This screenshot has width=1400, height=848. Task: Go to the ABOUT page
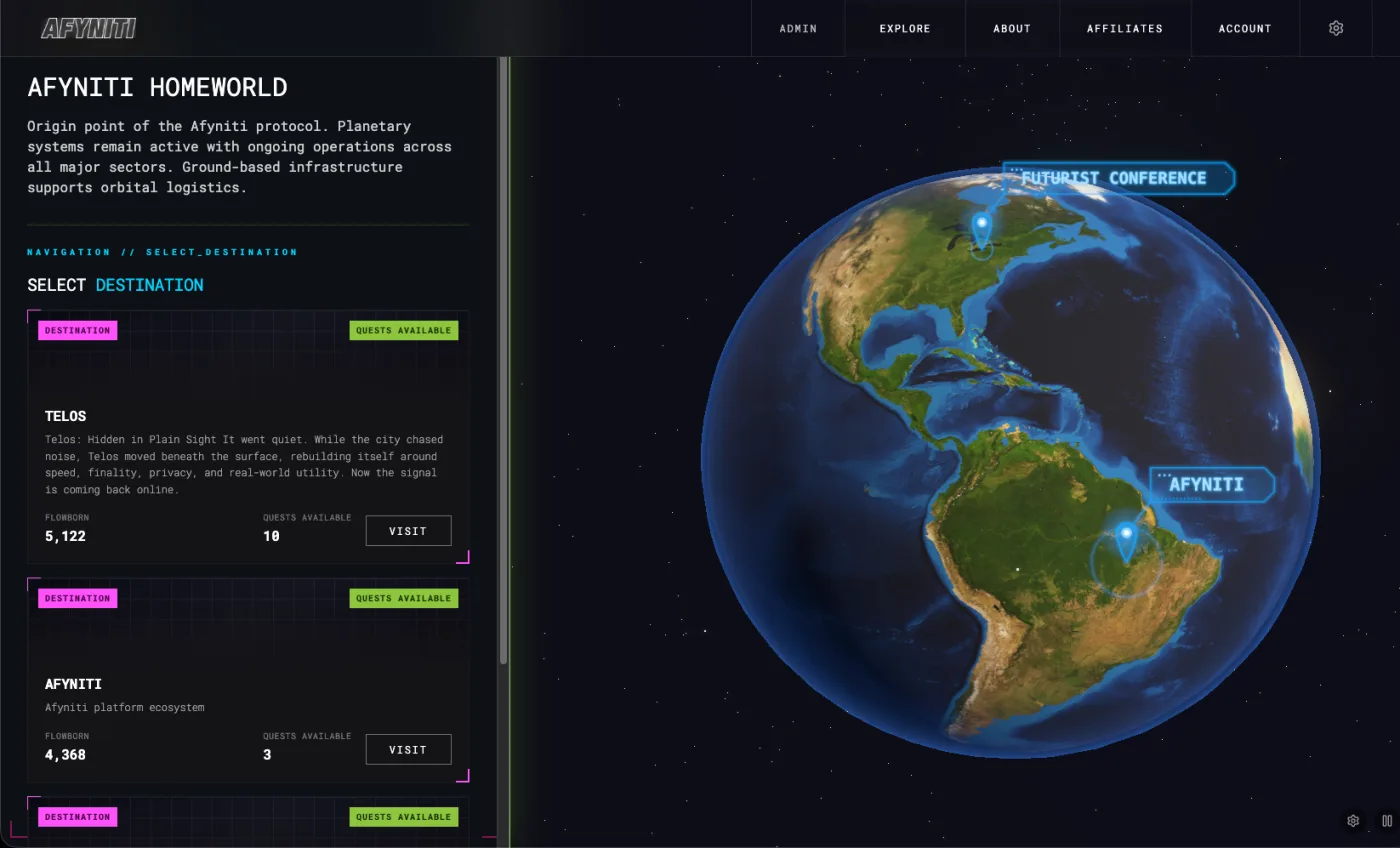point(1012,28)
